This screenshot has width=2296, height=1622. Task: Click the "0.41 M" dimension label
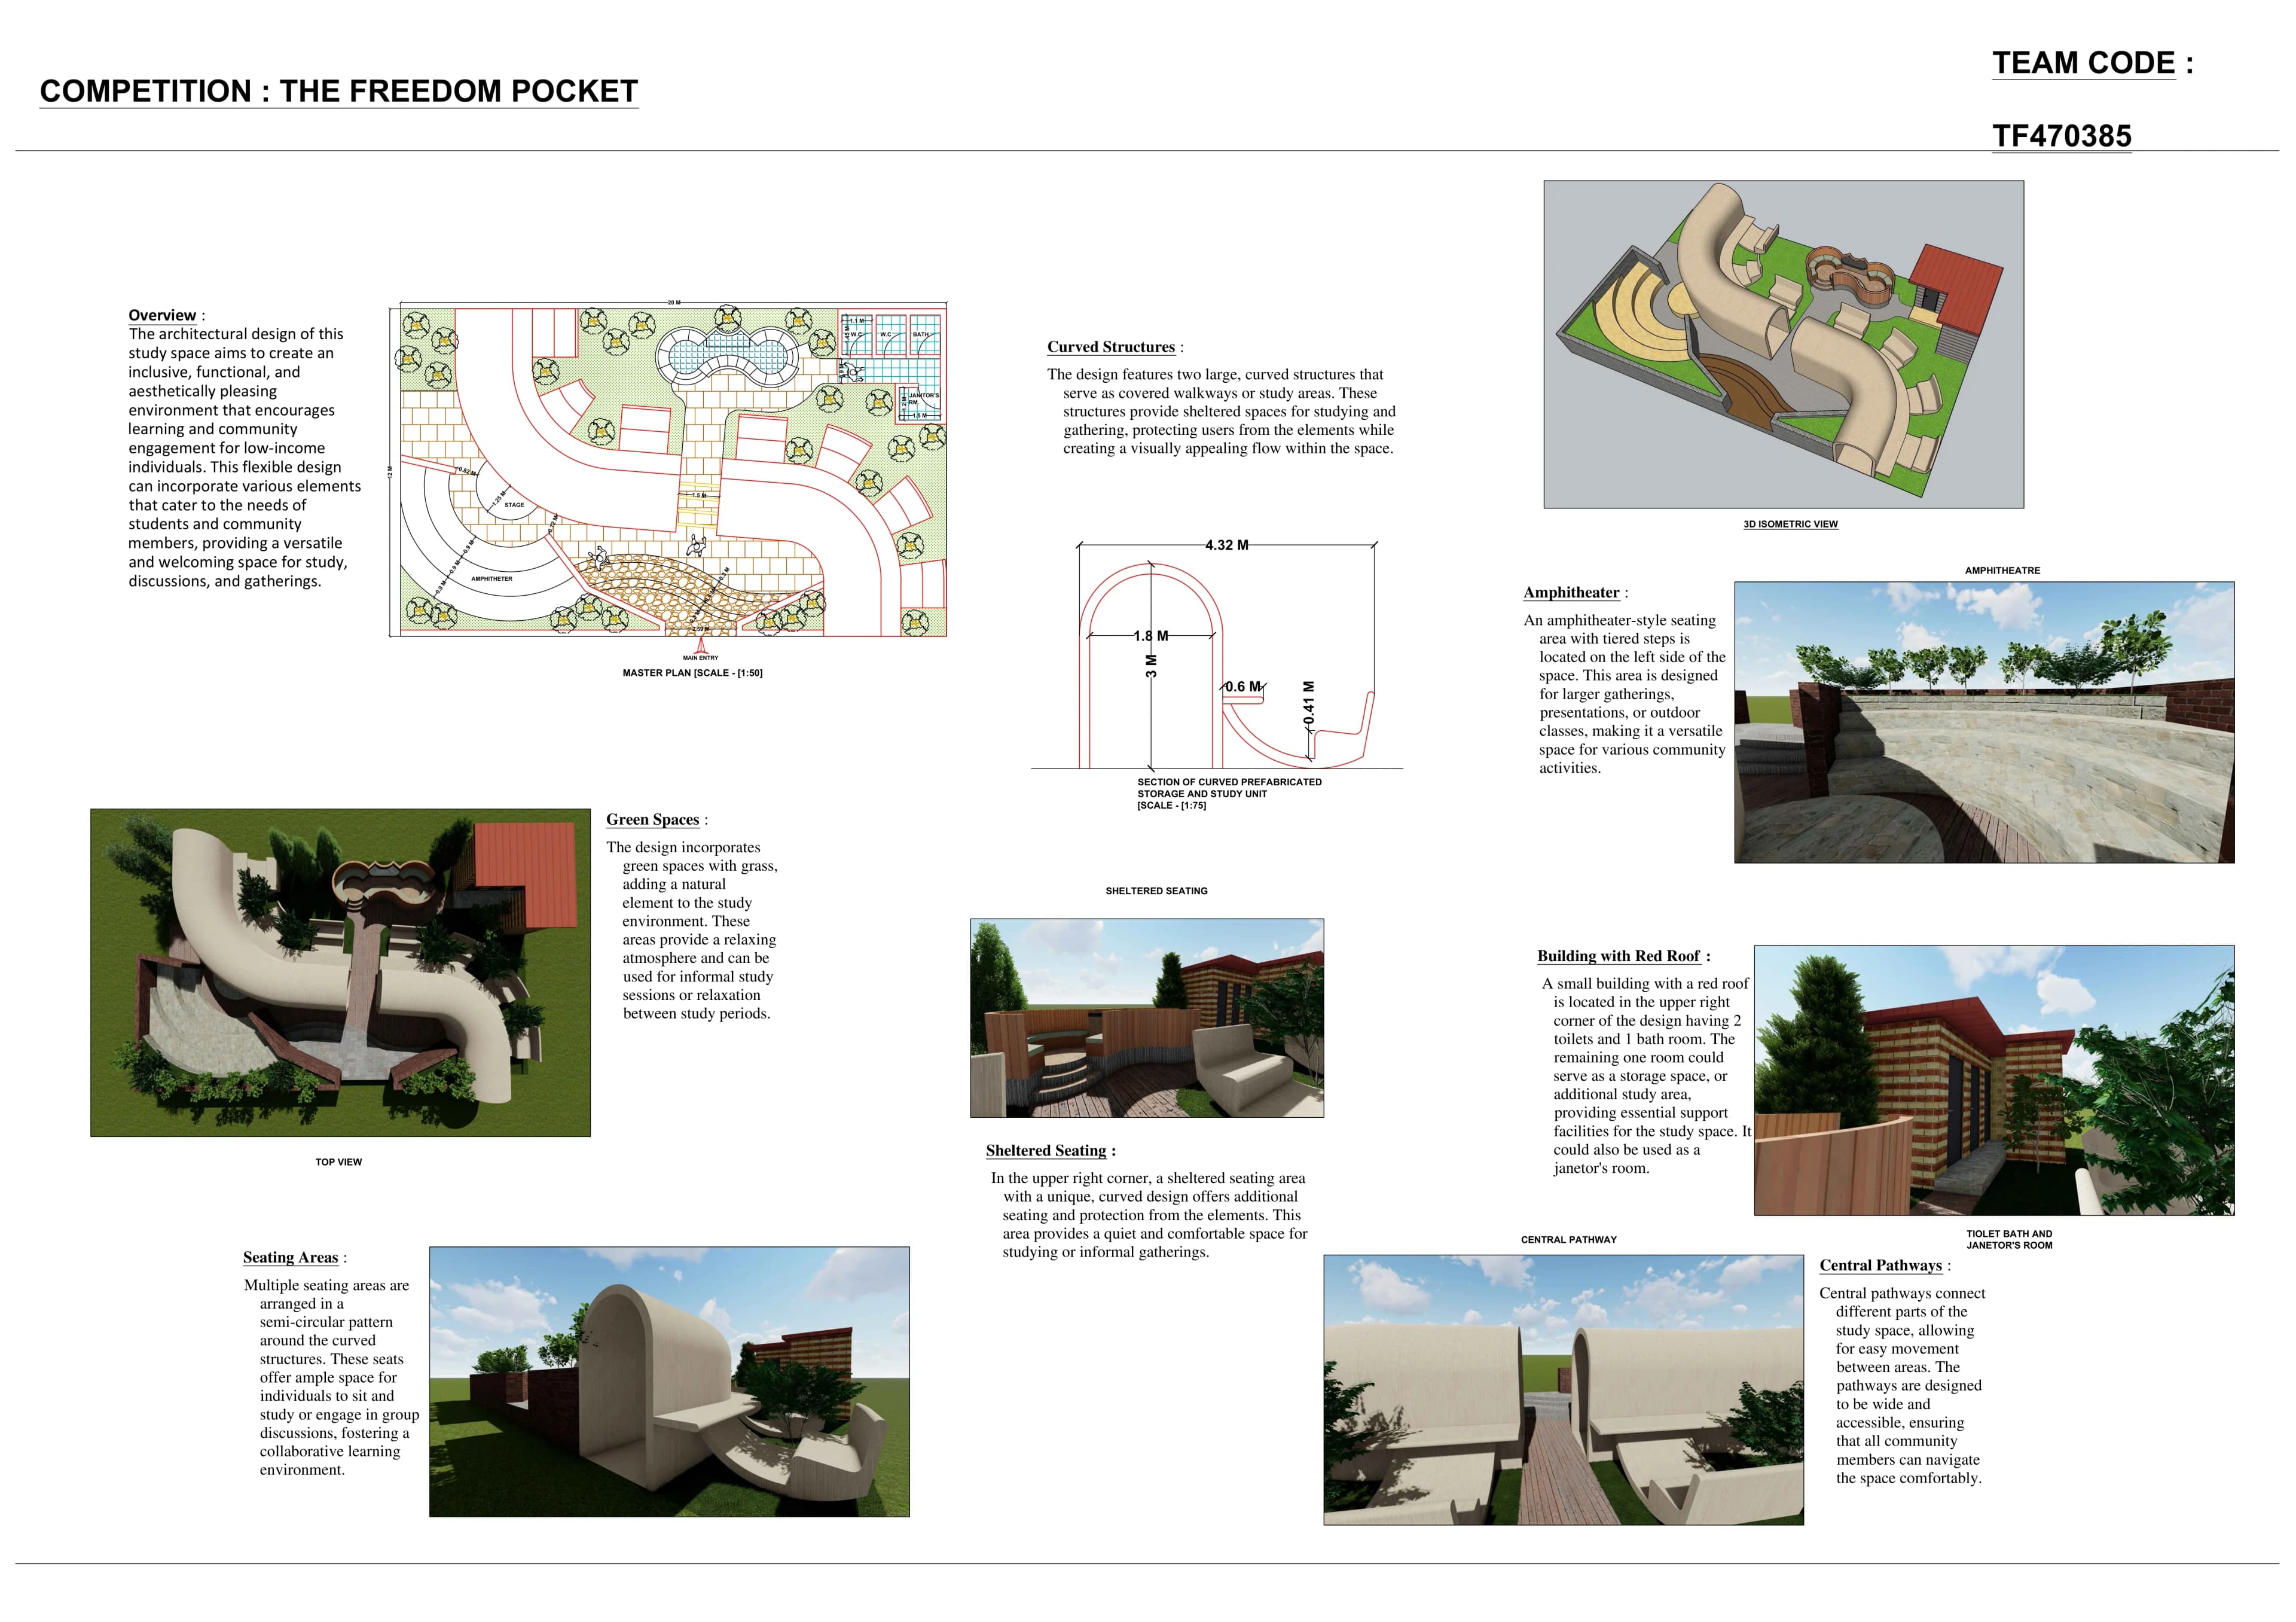(x=1309, y=704)
